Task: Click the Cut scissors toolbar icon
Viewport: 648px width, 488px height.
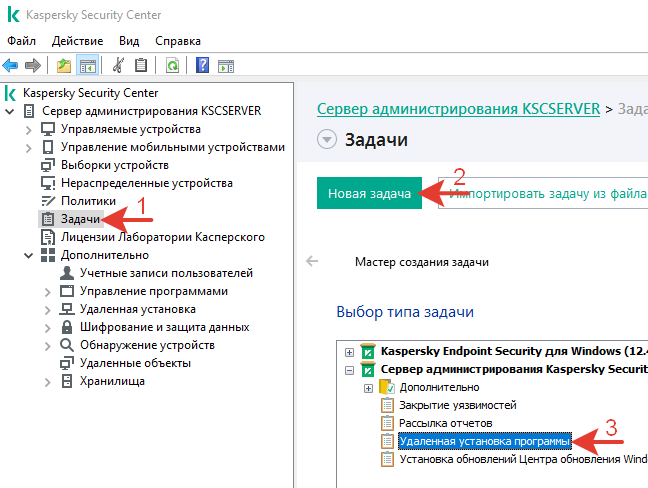Action: pyautogui.click(x=118, y=65)
